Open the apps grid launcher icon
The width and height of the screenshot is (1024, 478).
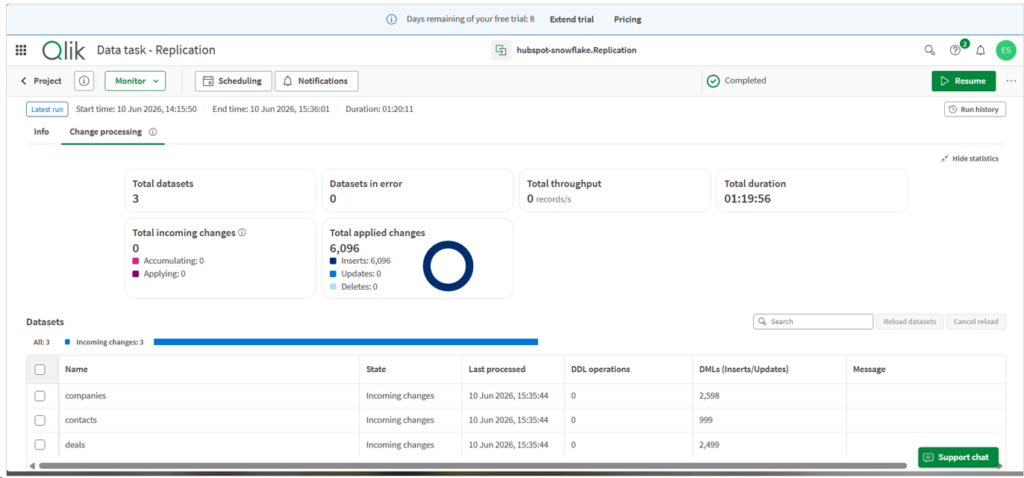pos(21,50)
